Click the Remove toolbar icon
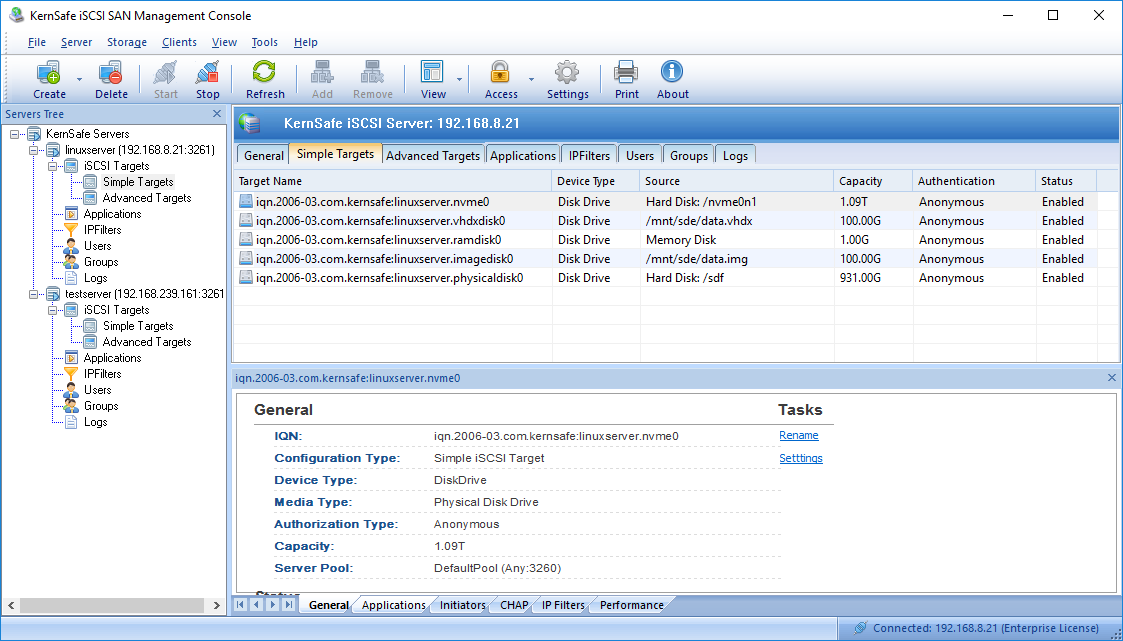 [372, 72]
